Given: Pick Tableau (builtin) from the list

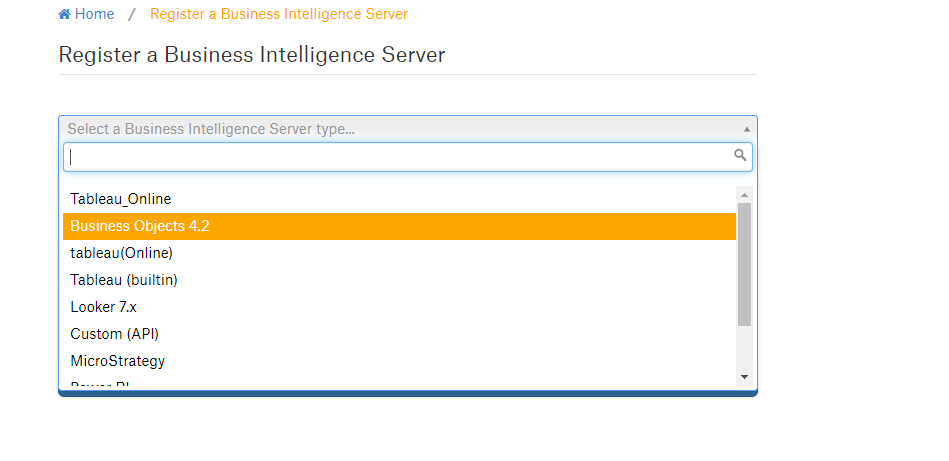Looking at the screenshot, I should (x=399, y=280).
